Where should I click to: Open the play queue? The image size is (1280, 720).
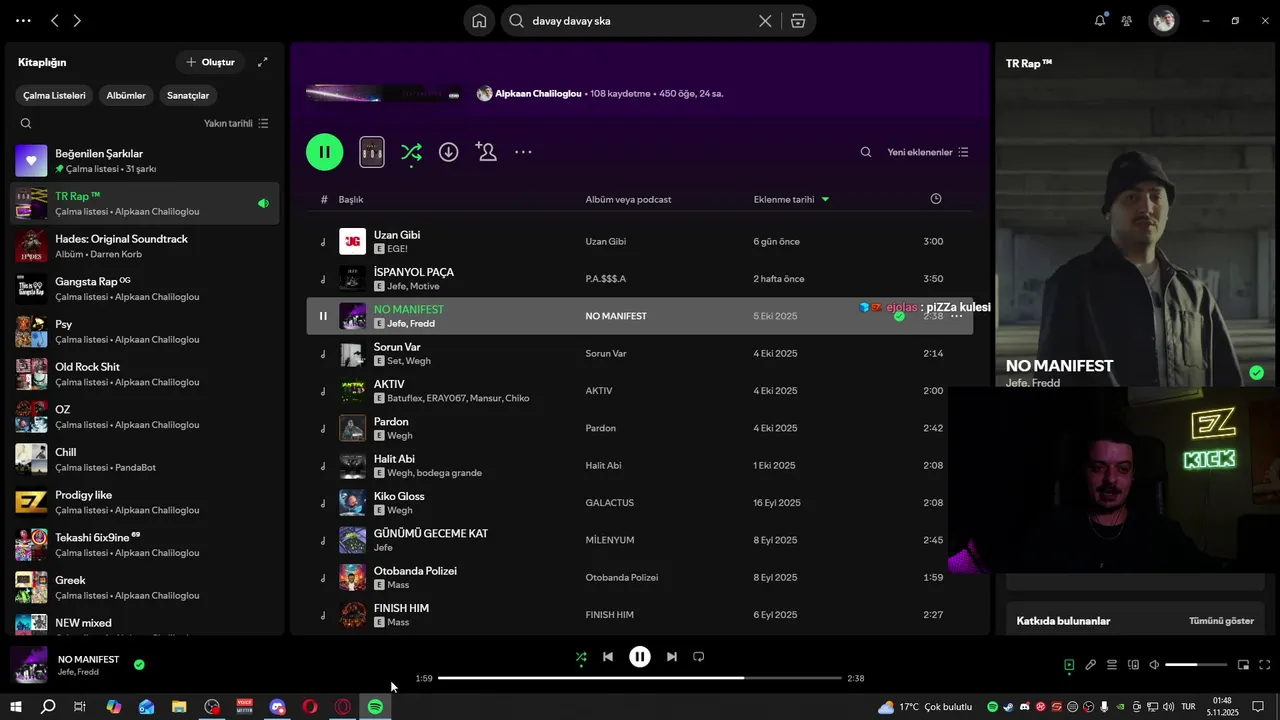coord(1112,665)
